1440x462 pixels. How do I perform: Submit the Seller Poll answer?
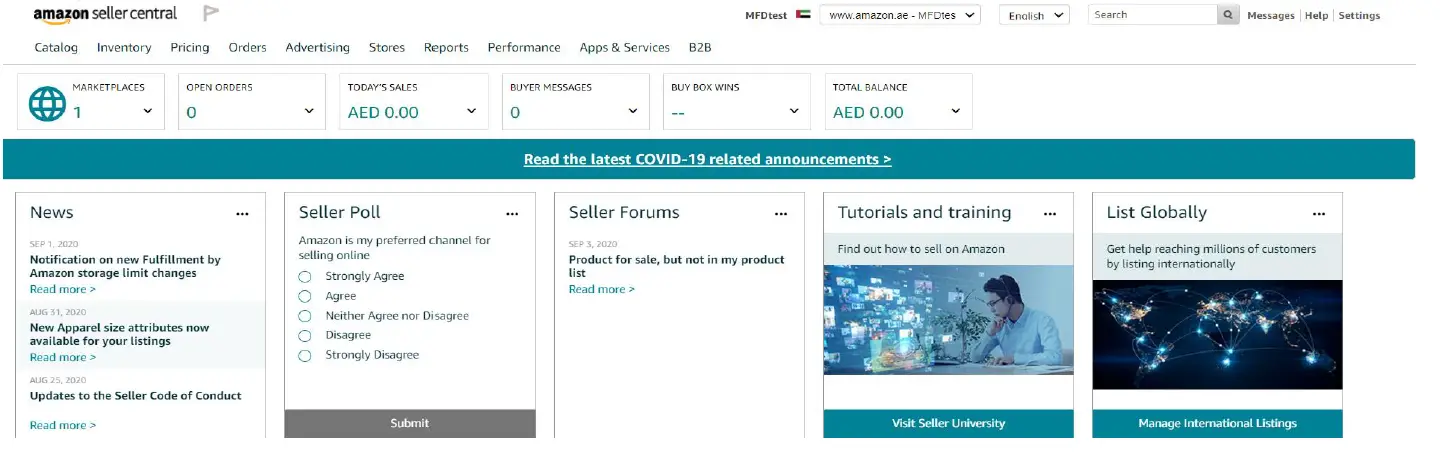[410, 423]
